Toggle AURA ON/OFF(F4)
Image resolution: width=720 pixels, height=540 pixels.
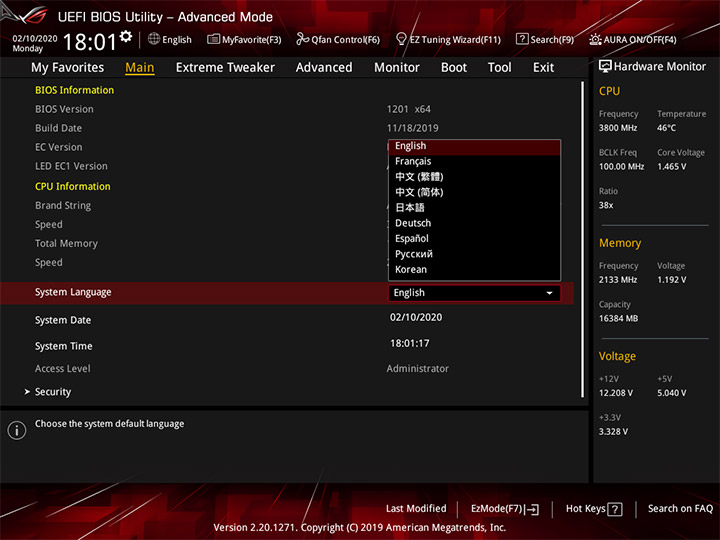click(x=633, y=39)
